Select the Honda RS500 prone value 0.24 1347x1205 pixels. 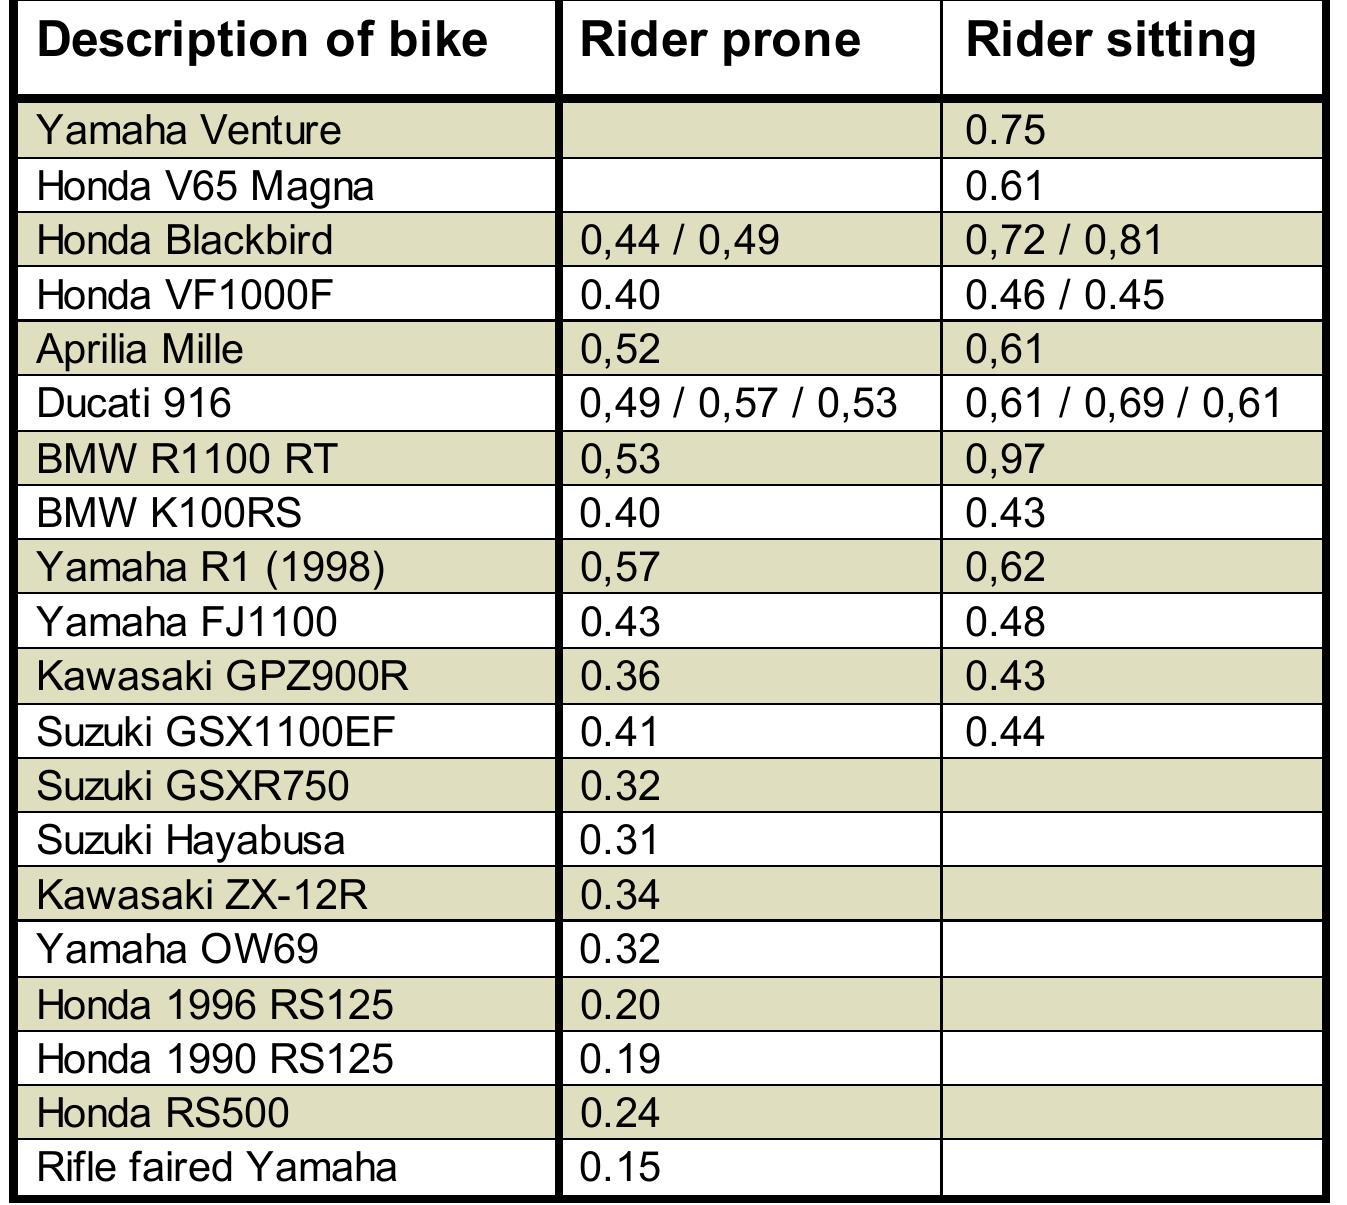(620, 1113)
